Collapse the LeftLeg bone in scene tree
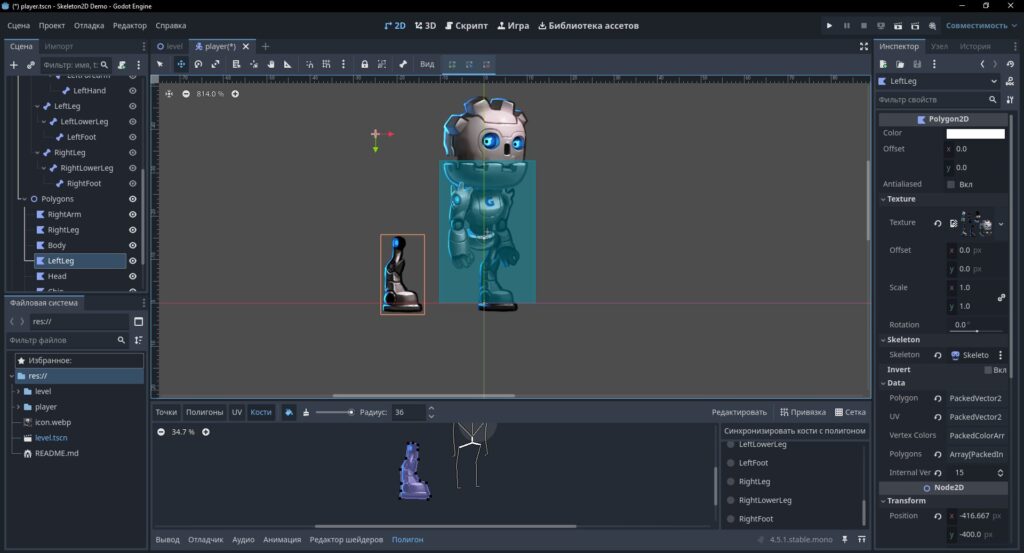1024x553 pixels. click(x=37, y=106)
